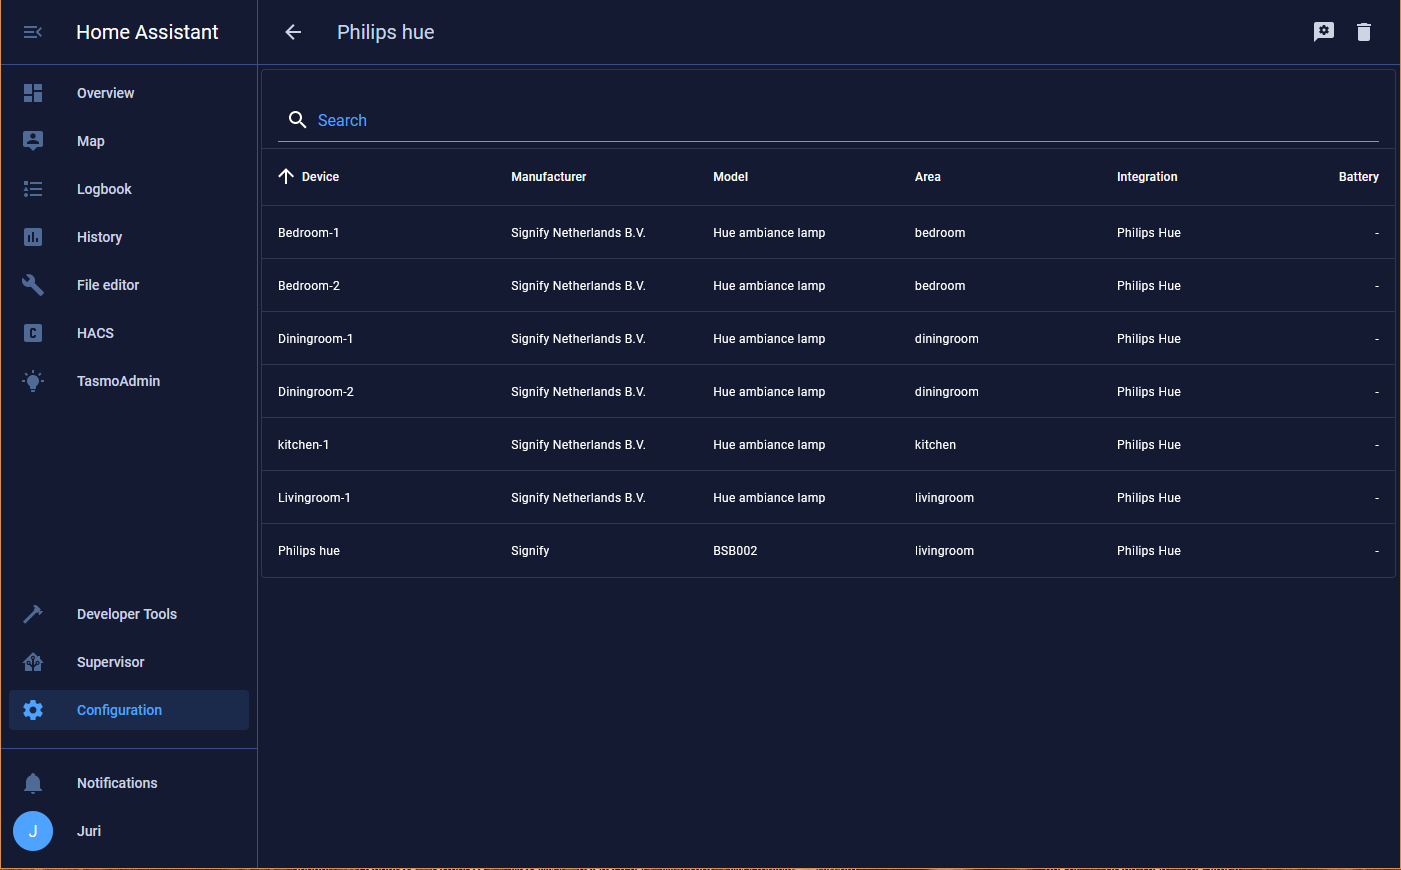Open the Bedroom-1 device row

point(828,232)
